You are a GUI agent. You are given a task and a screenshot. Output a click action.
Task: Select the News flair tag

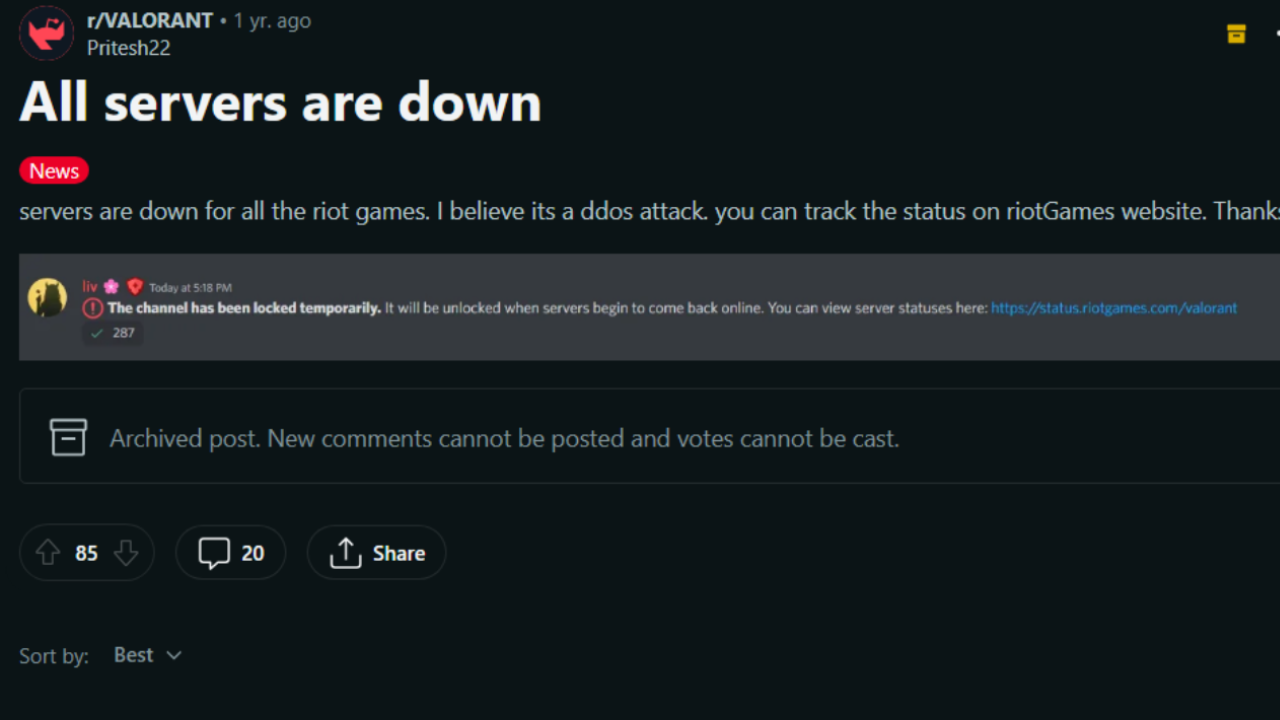tap(53, 170)
